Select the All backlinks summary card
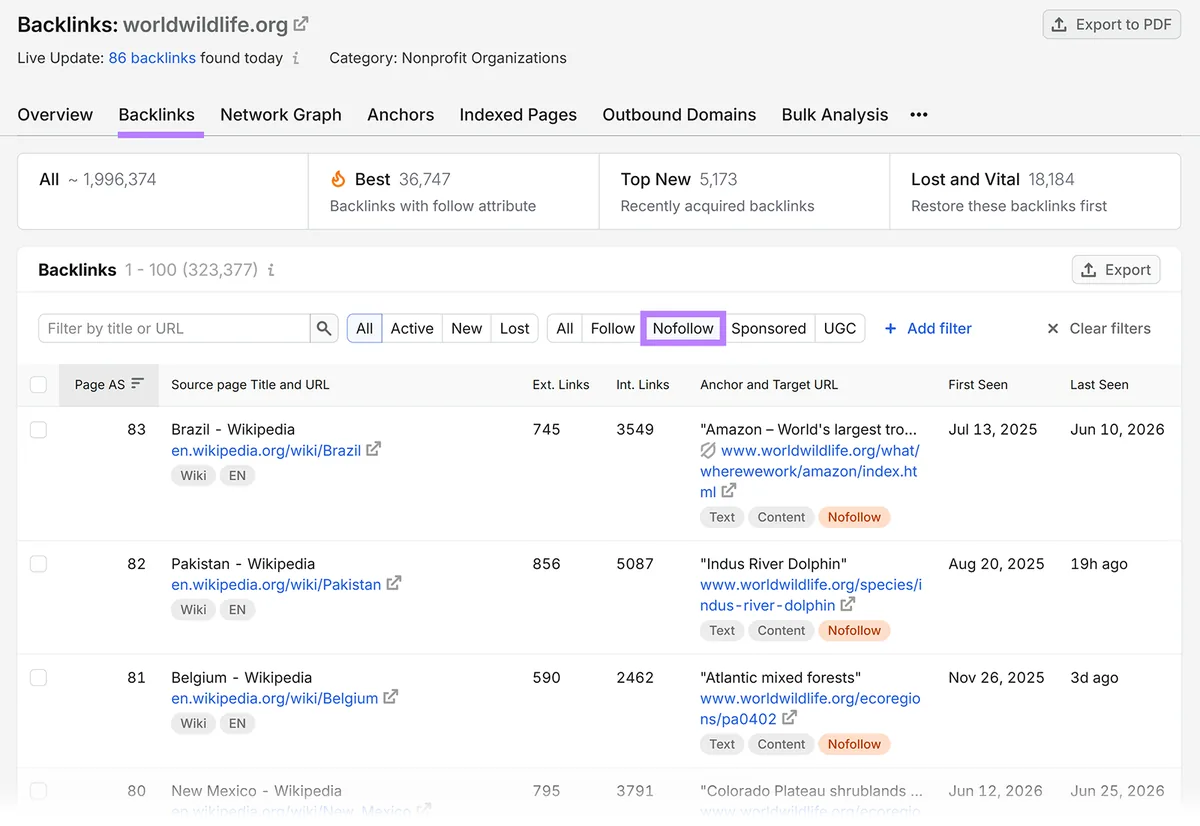The height and width of the screenshot is (826, 1200). [163, 191]
